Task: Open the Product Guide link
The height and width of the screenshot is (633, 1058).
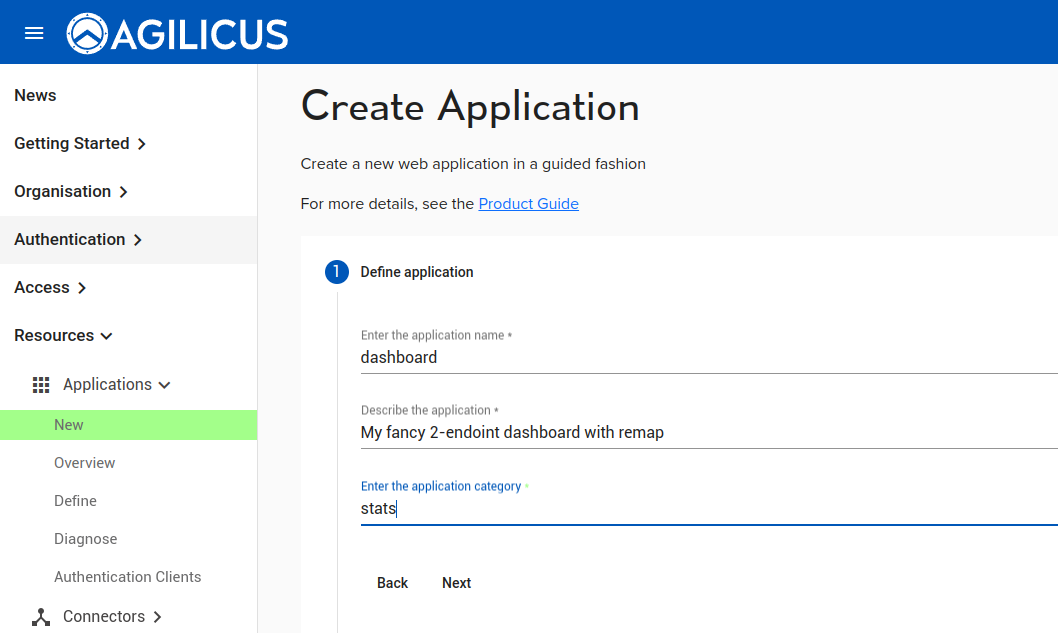Action: click(528, 204)
